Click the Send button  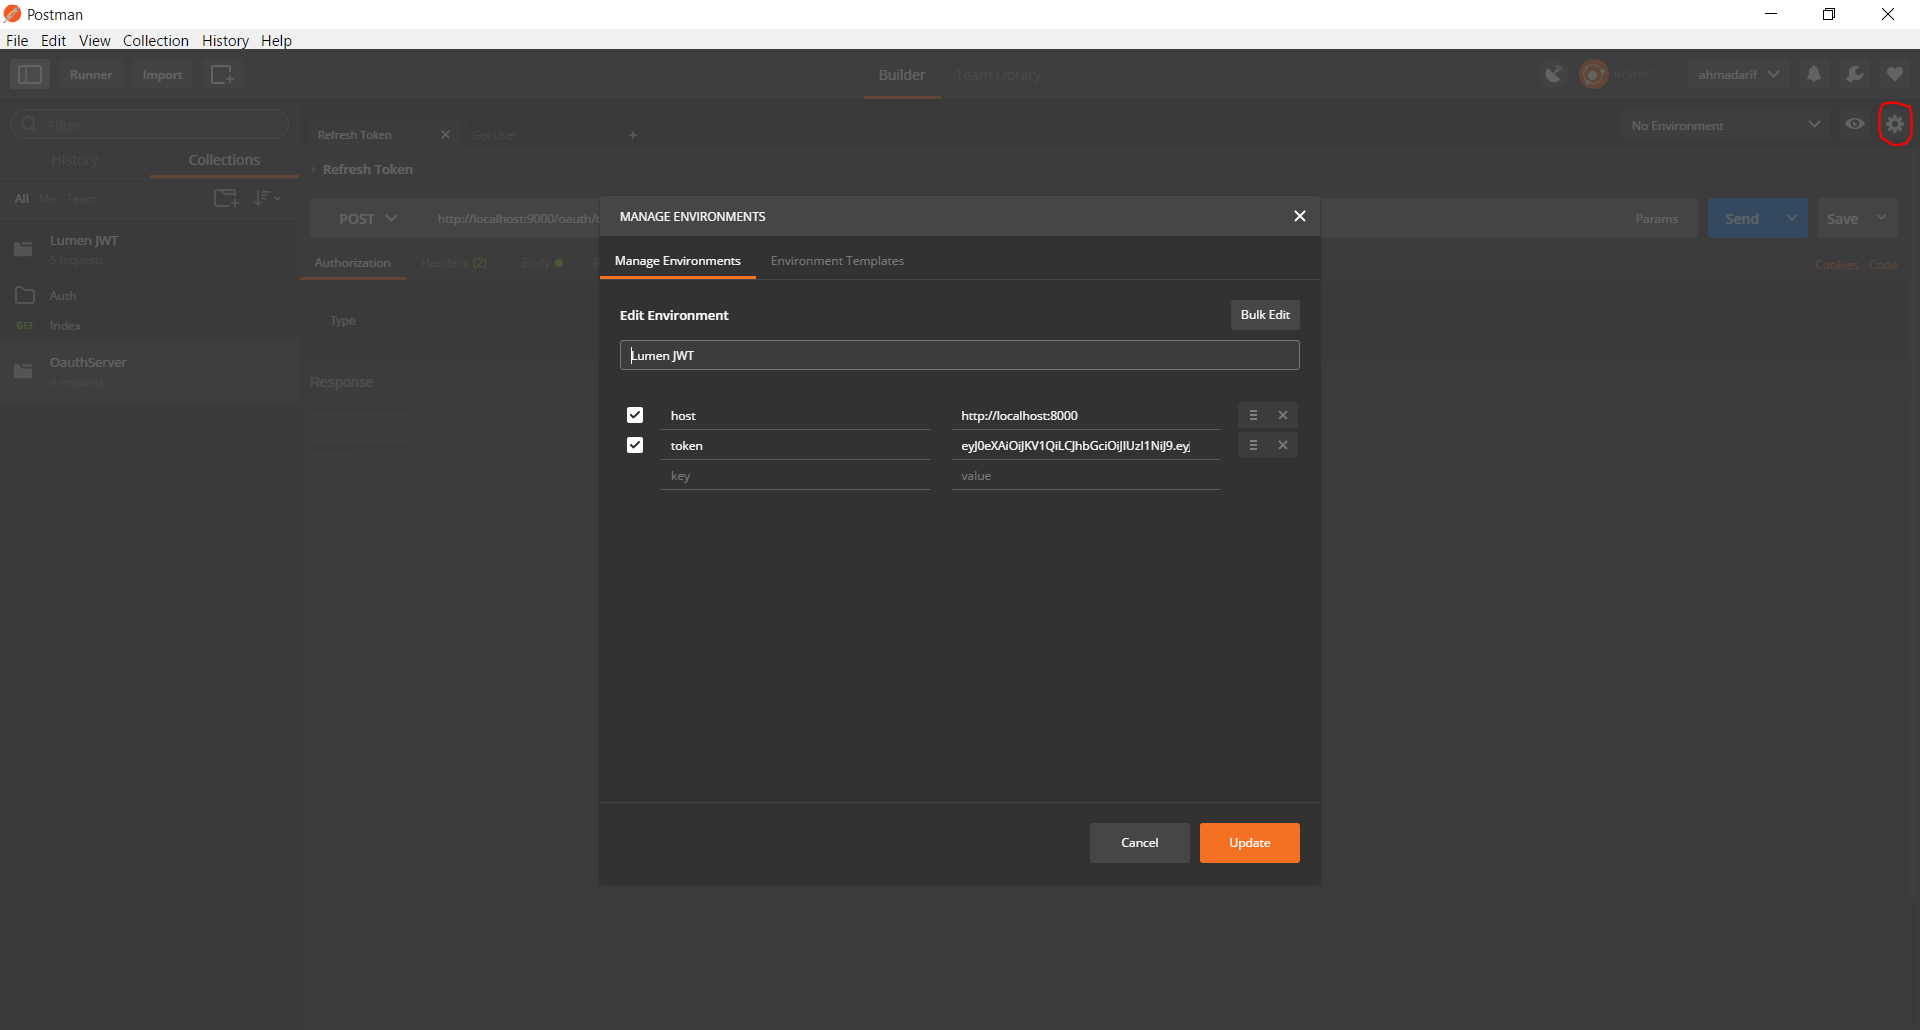[1743, 218]
